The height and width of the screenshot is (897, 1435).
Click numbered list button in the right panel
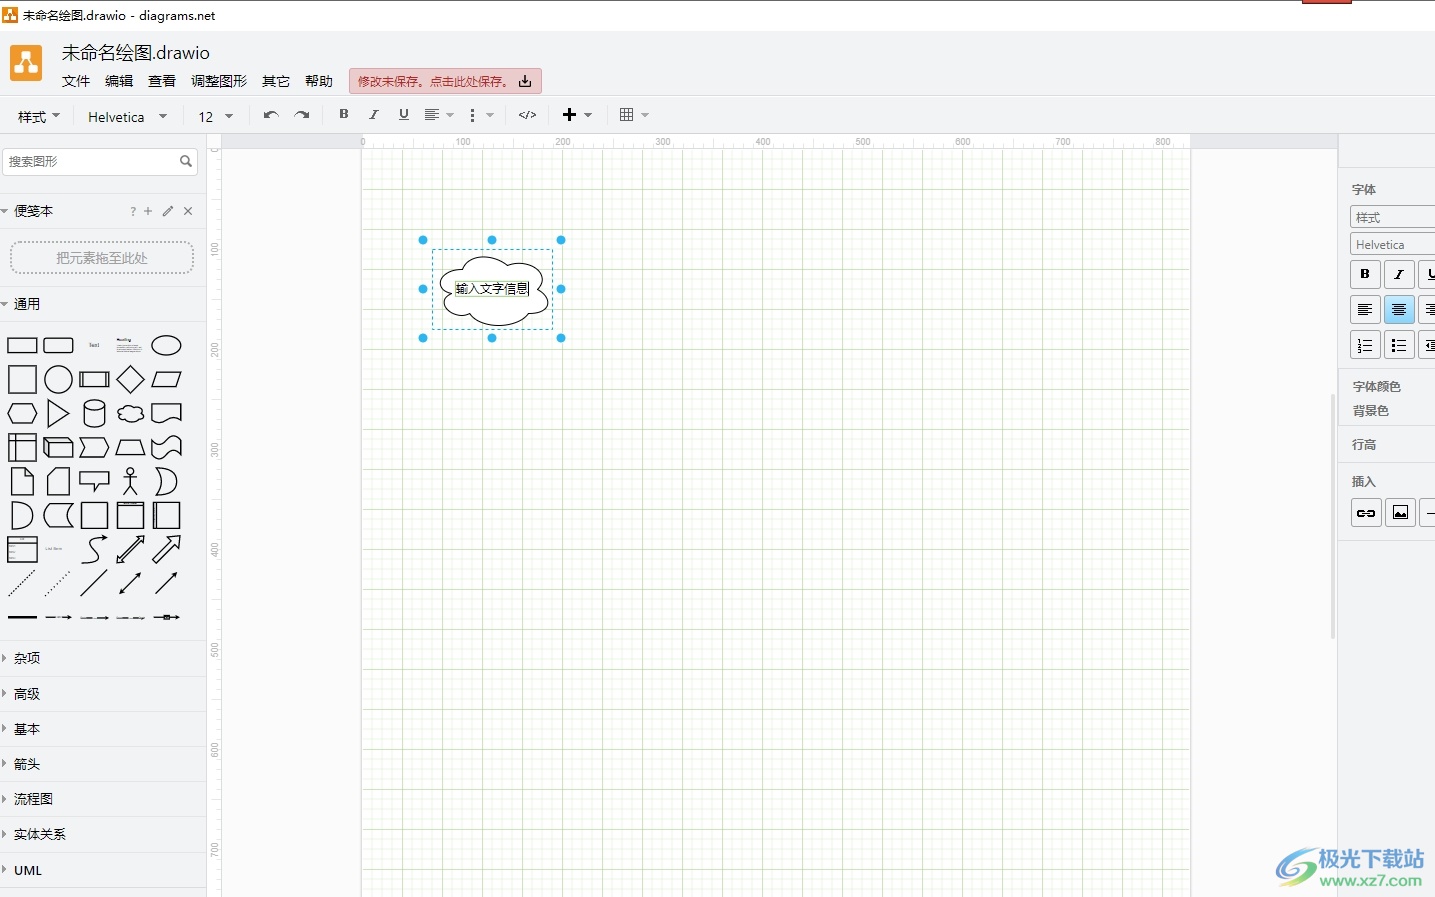(x=1365, y=345)
